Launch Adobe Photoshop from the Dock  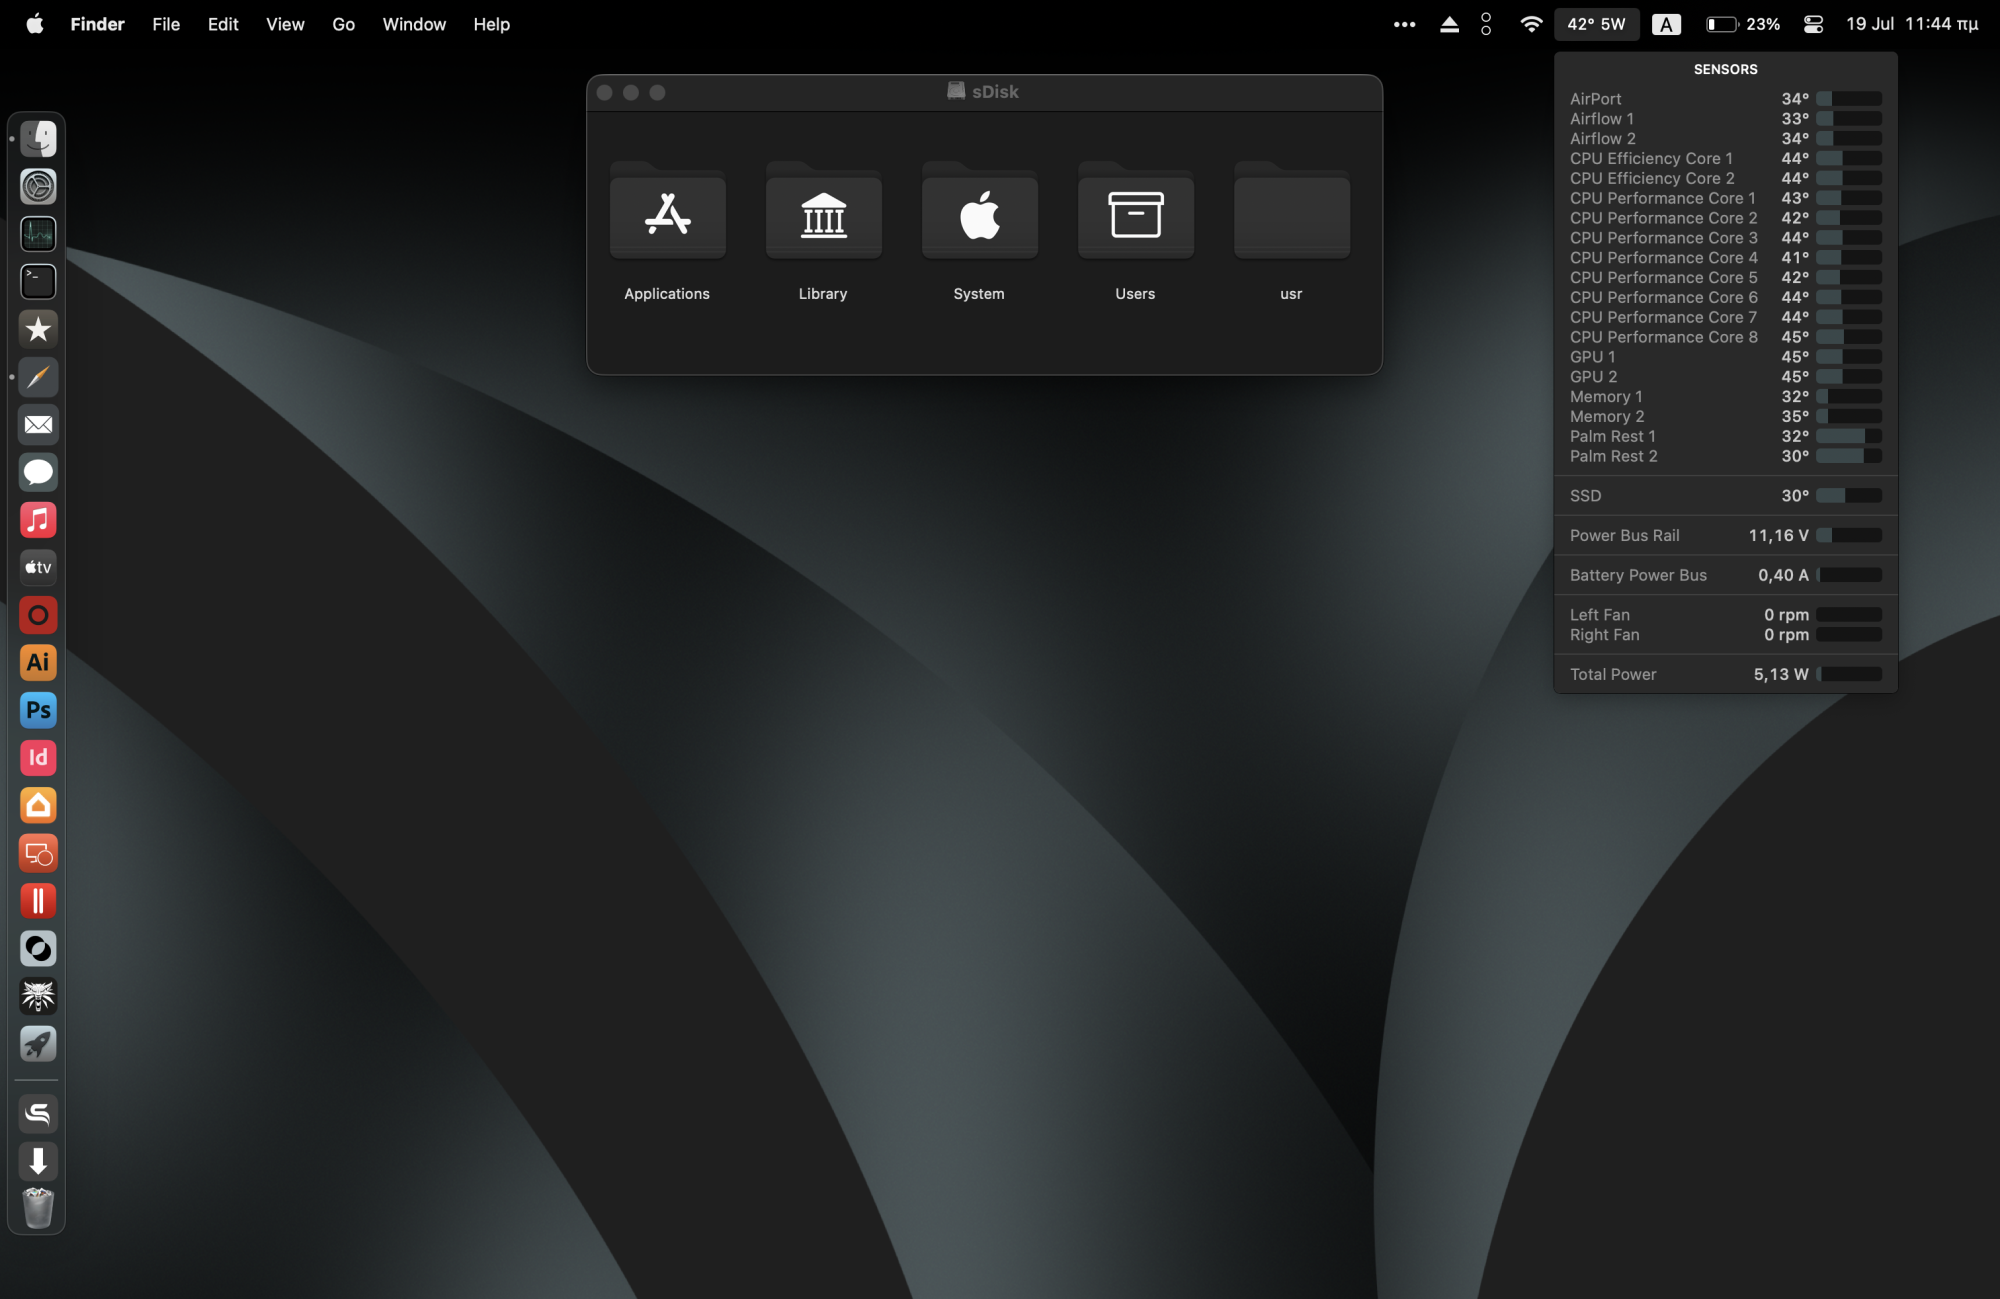(x=38, y=710)
